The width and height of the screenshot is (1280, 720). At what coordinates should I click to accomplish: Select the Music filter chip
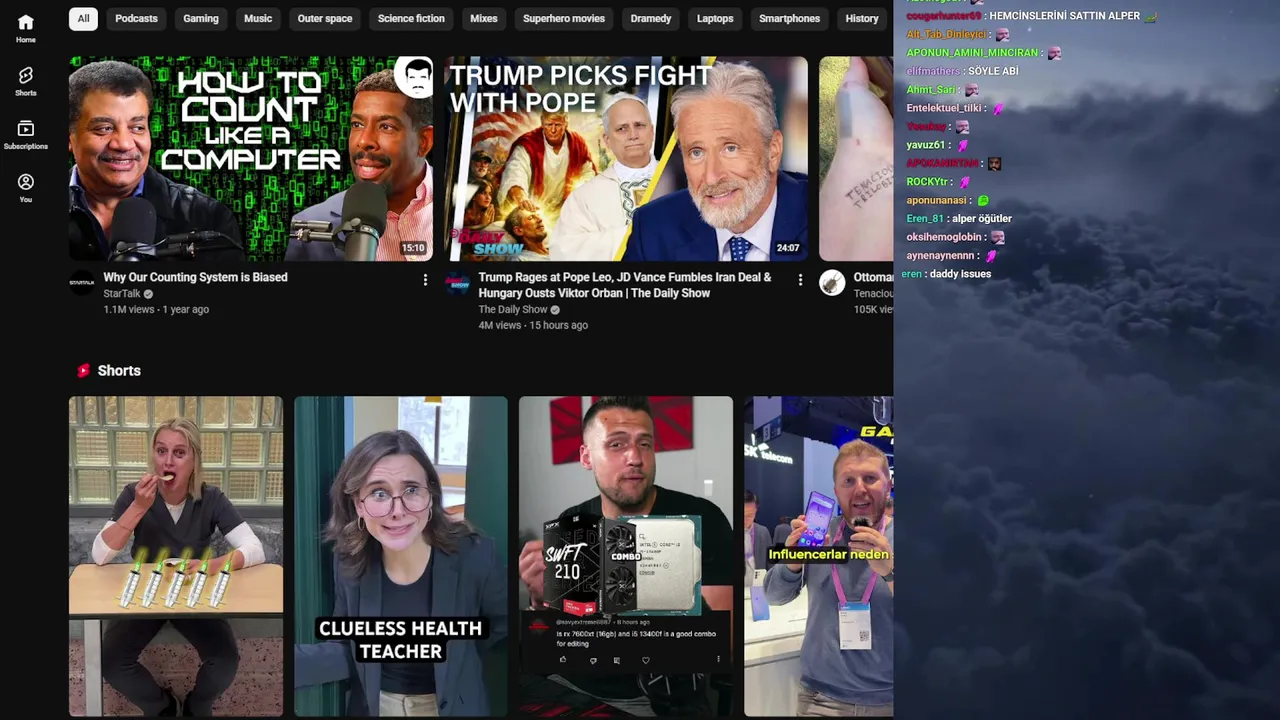(258, 18)
